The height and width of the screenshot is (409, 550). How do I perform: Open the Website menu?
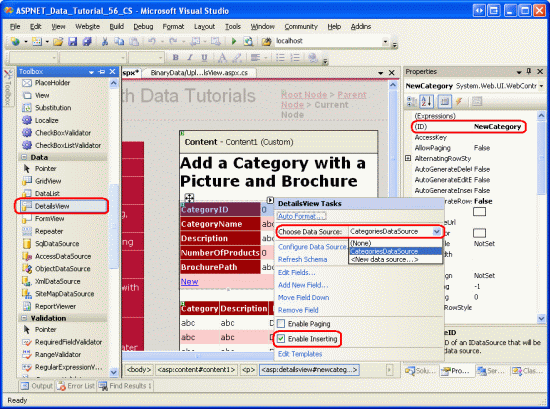[x=87, y=27]
